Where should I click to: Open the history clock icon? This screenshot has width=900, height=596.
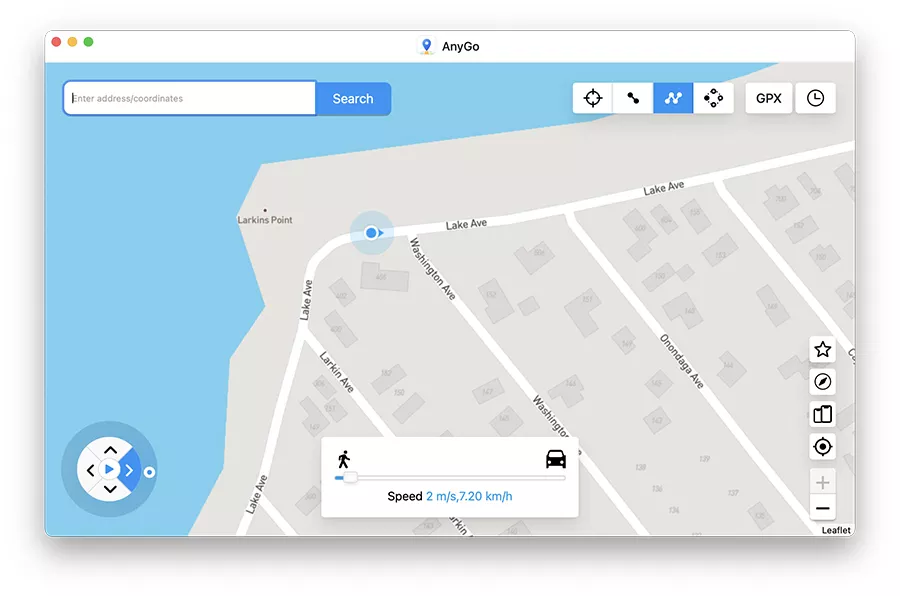click(x=815, y=98)
